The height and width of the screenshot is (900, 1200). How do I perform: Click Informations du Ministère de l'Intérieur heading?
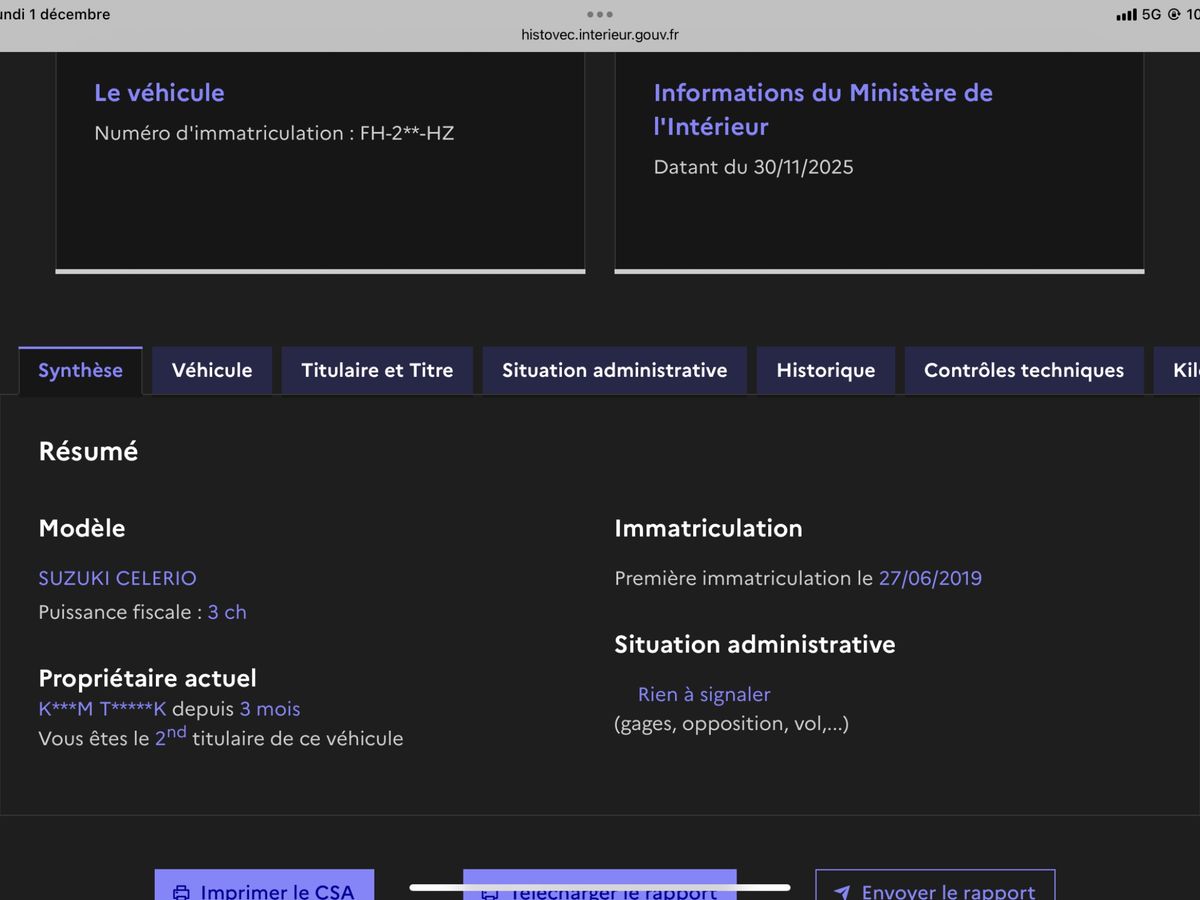(x=823, y=110)
